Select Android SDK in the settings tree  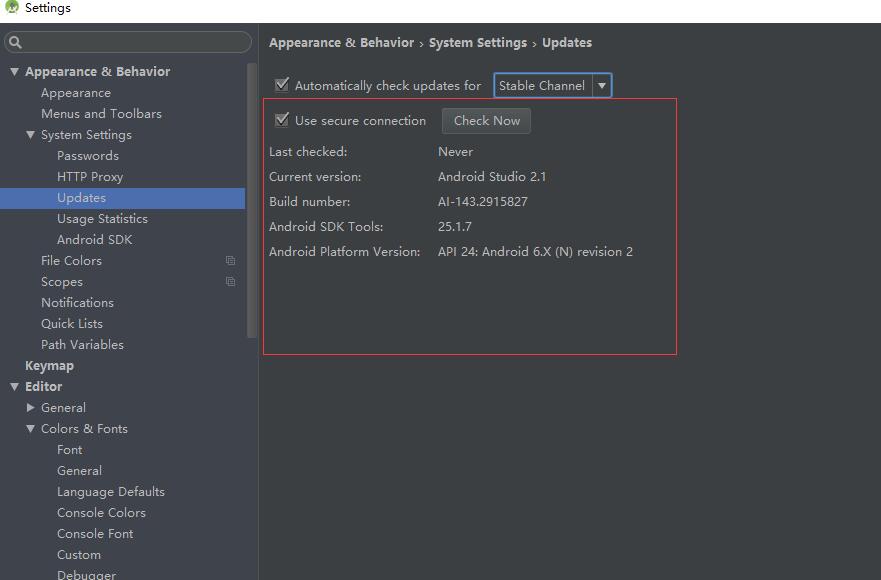(x=94, y=240)
